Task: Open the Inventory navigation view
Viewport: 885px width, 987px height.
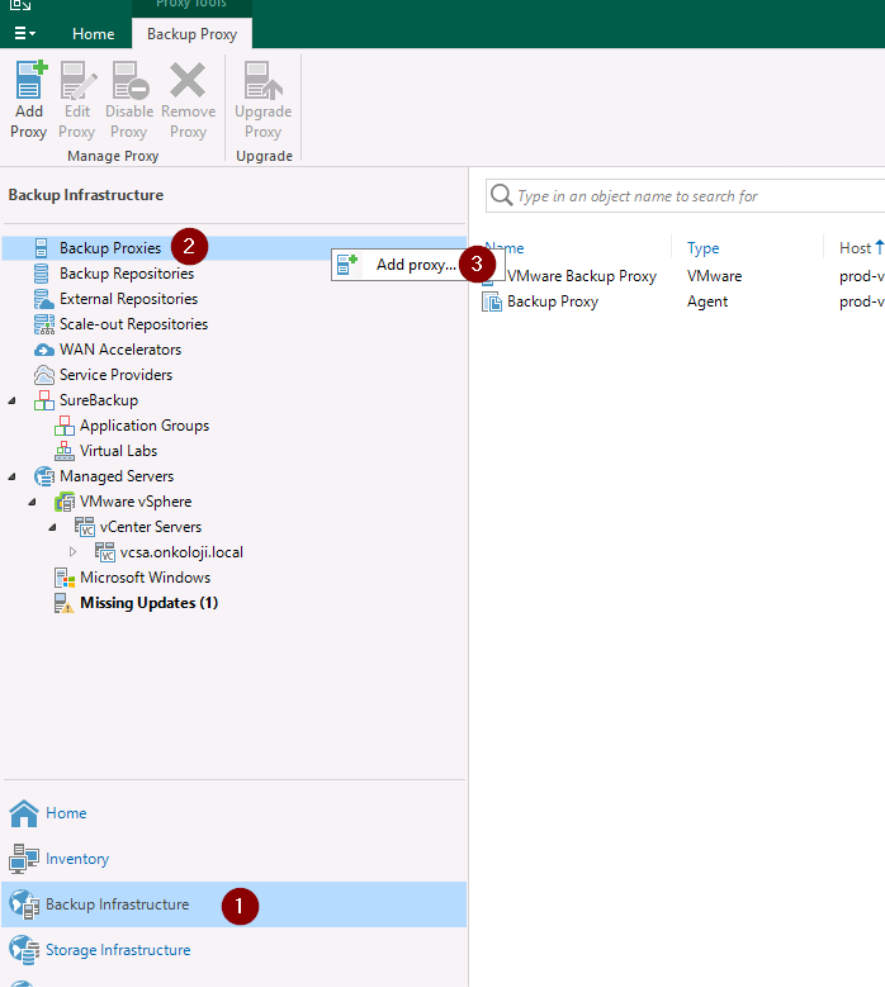Action: 77,859
